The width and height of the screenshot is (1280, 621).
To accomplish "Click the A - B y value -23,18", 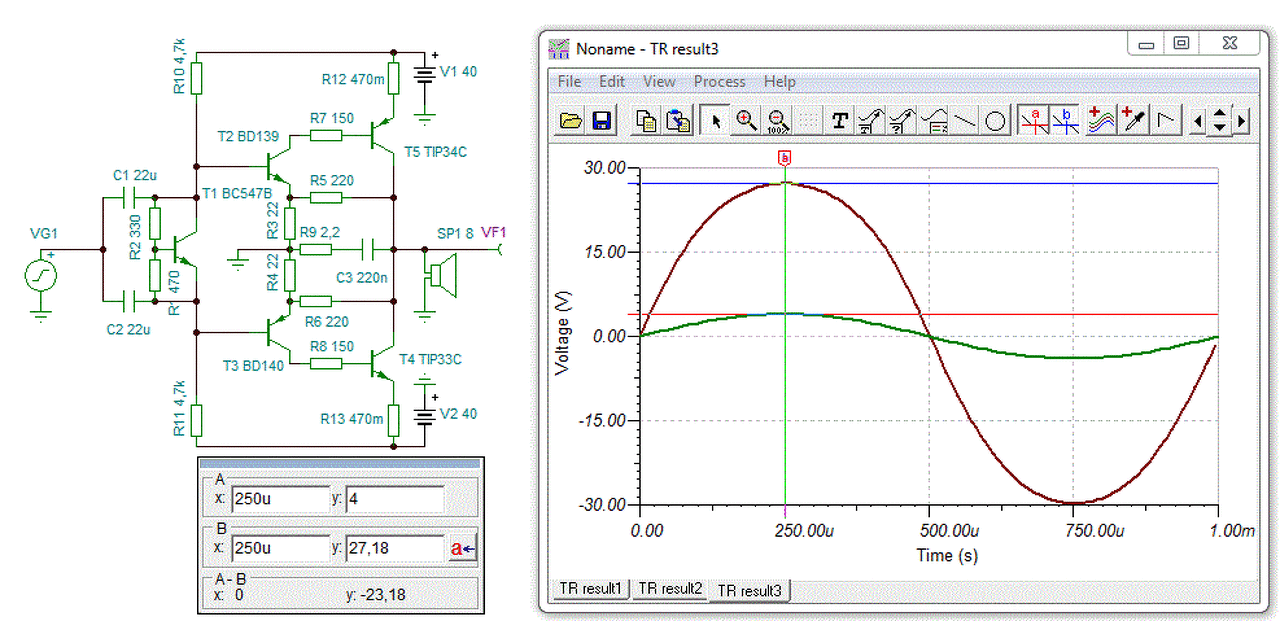I will (x=384, y=595).
